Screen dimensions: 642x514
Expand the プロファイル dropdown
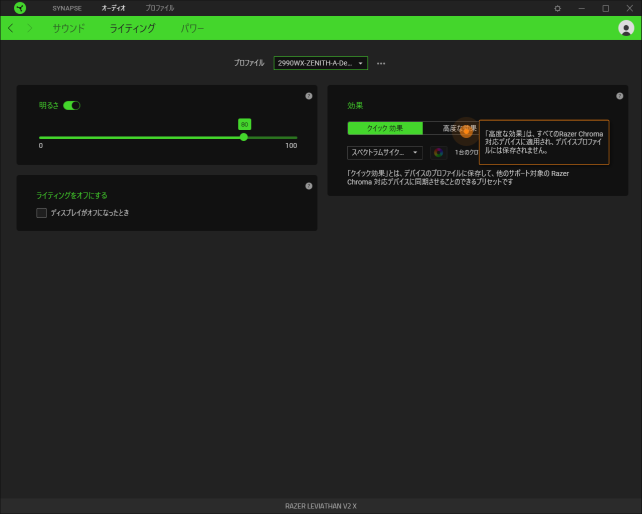point(321,63)
